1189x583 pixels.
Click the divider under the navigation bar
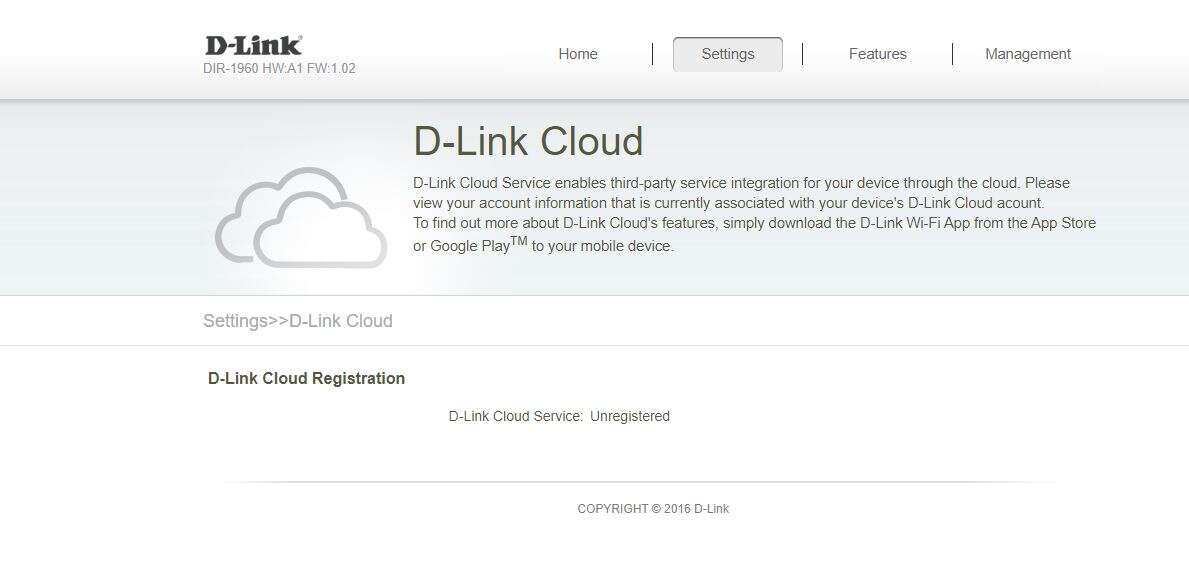coord(594,95)
